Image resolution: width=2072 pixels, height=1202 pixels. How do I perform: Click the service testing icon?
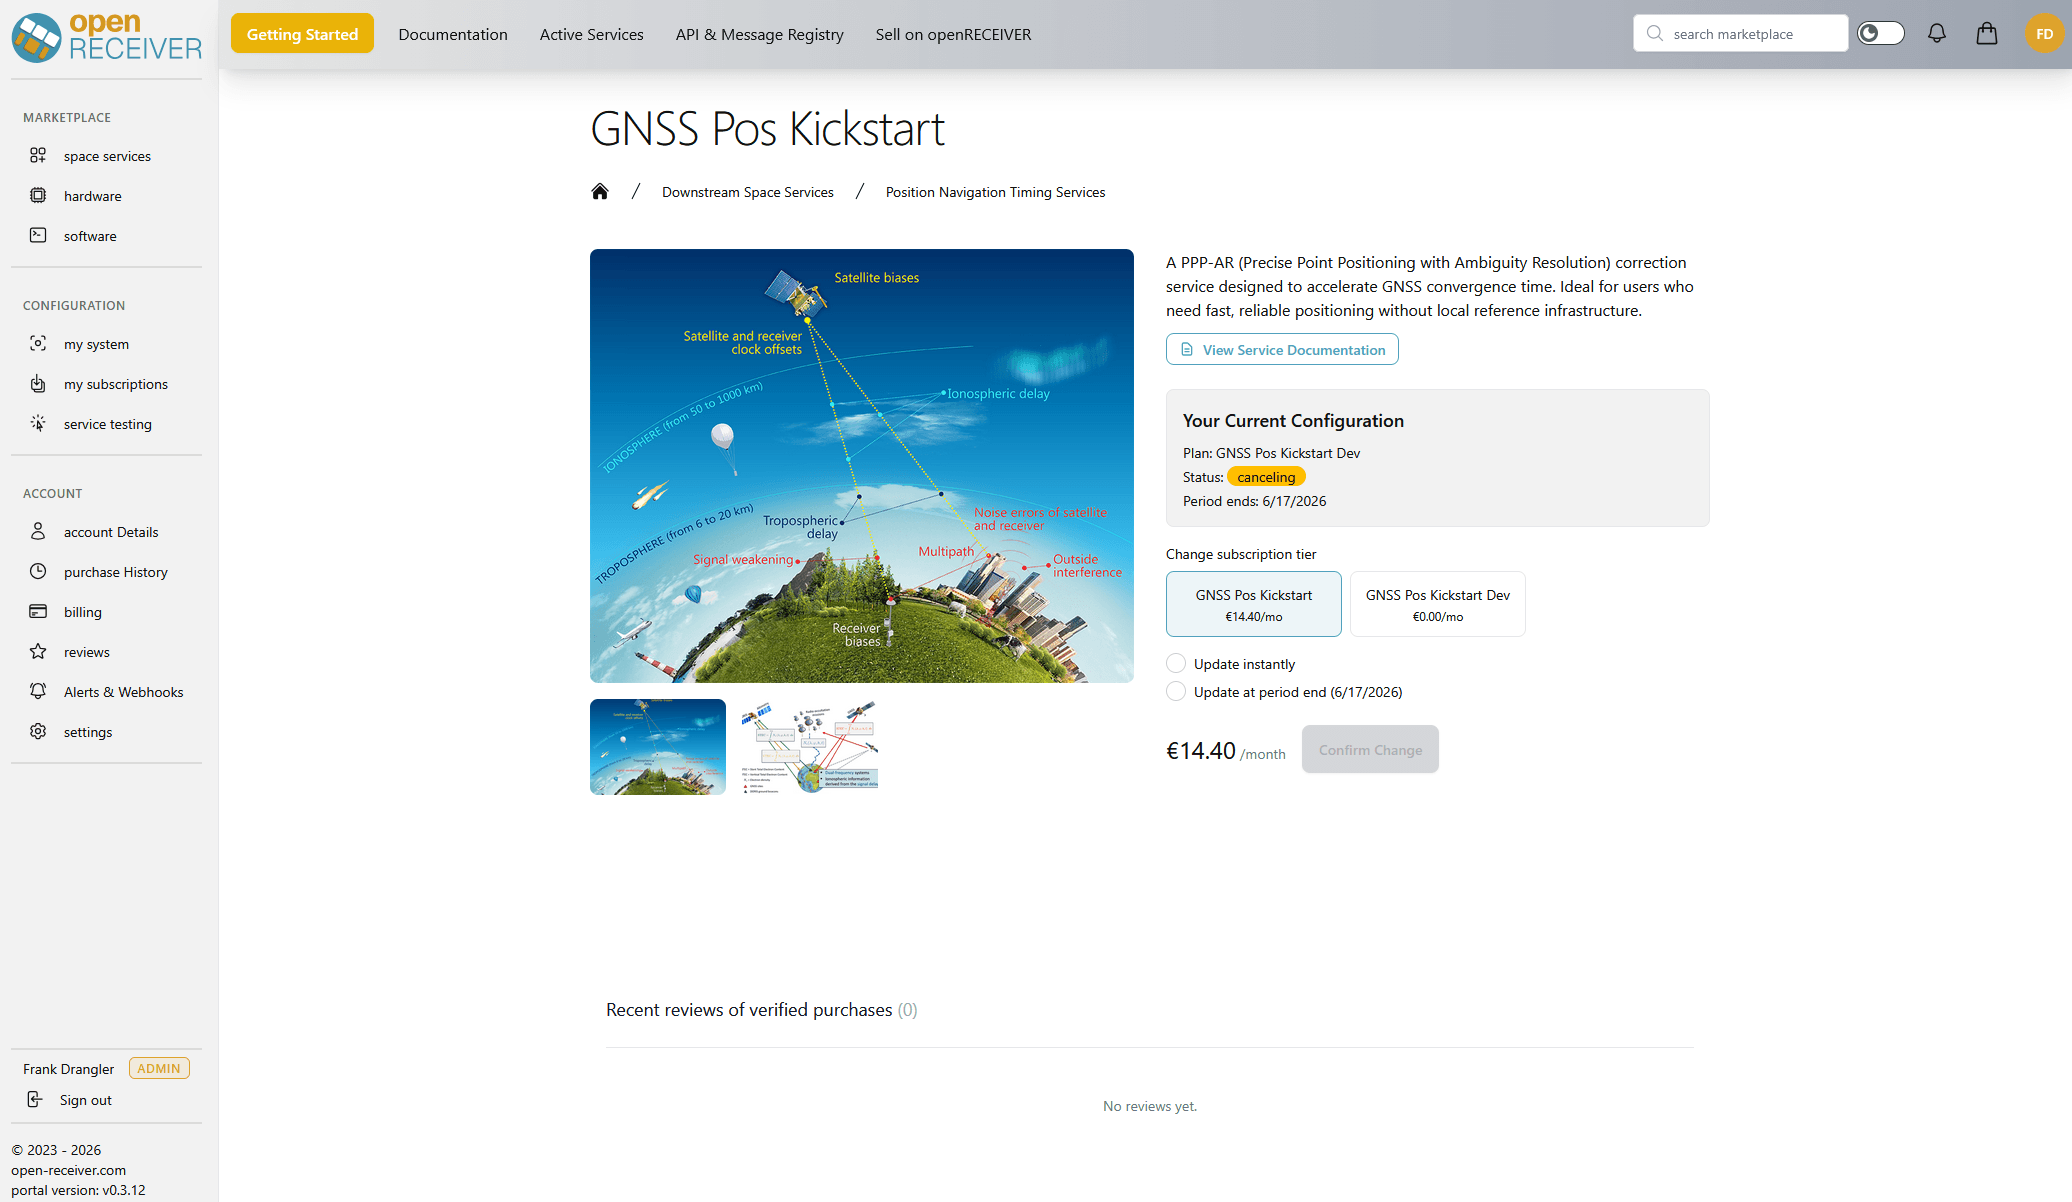38,423
